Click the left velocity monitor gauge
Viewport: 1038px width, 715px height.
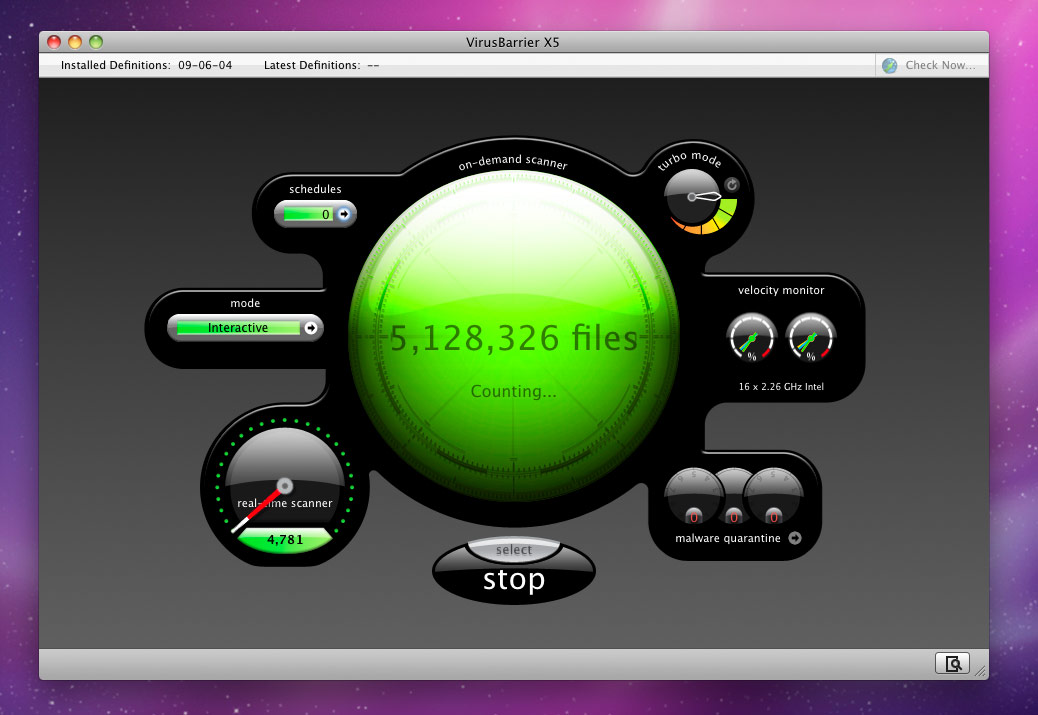[751, 338]
